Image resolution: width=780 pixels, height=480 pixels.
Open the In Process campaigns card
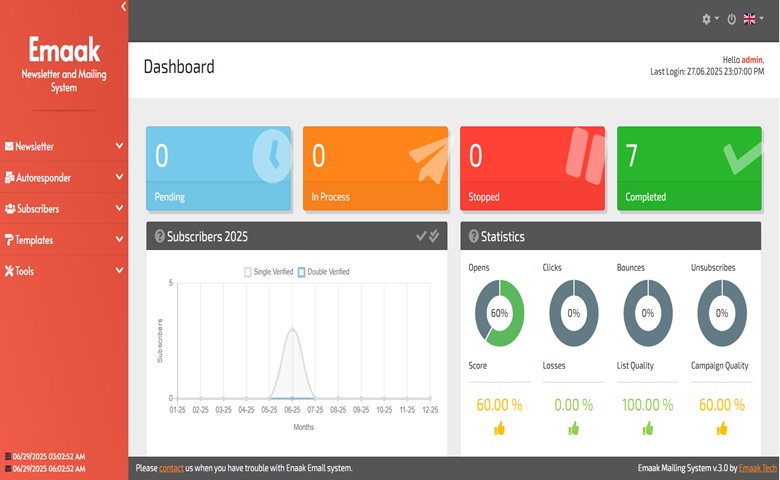tap(375, 168)
